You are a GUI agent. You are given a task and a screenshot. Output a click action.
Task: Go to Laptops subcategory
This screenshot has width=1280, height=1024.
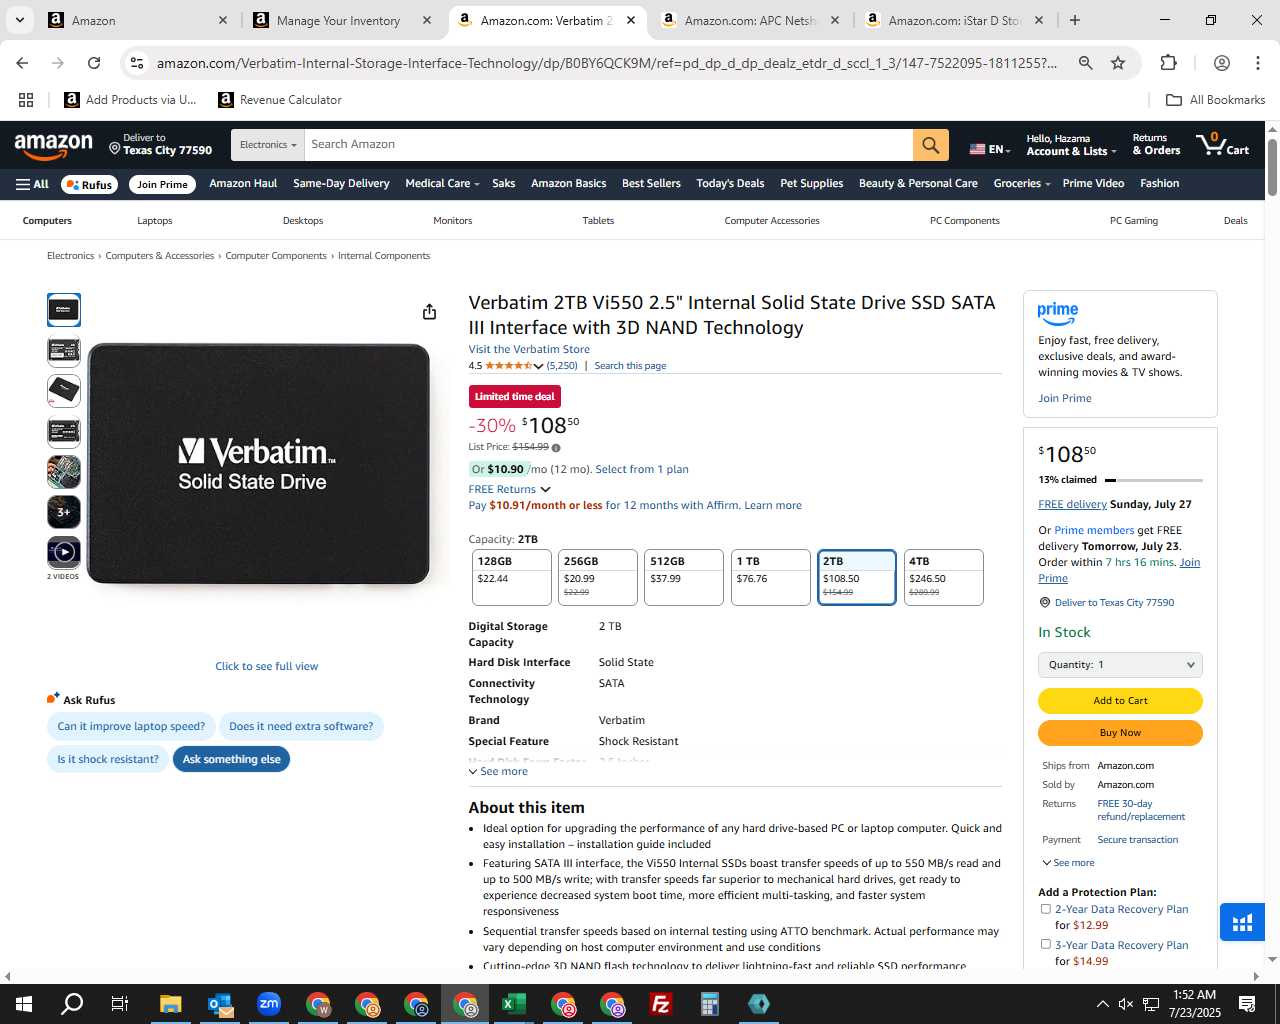tap(155, 221)
